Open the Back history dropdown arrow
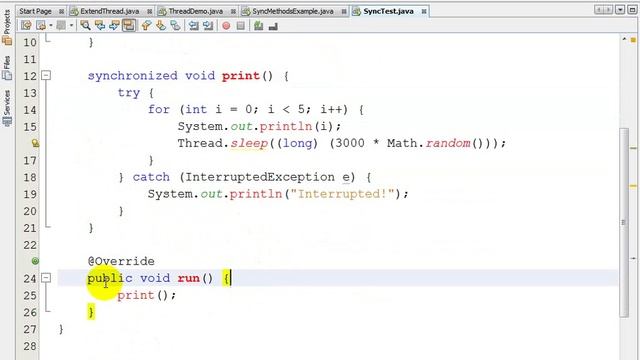This screenshot has width=640, height=360. click(x=51, y=26)
